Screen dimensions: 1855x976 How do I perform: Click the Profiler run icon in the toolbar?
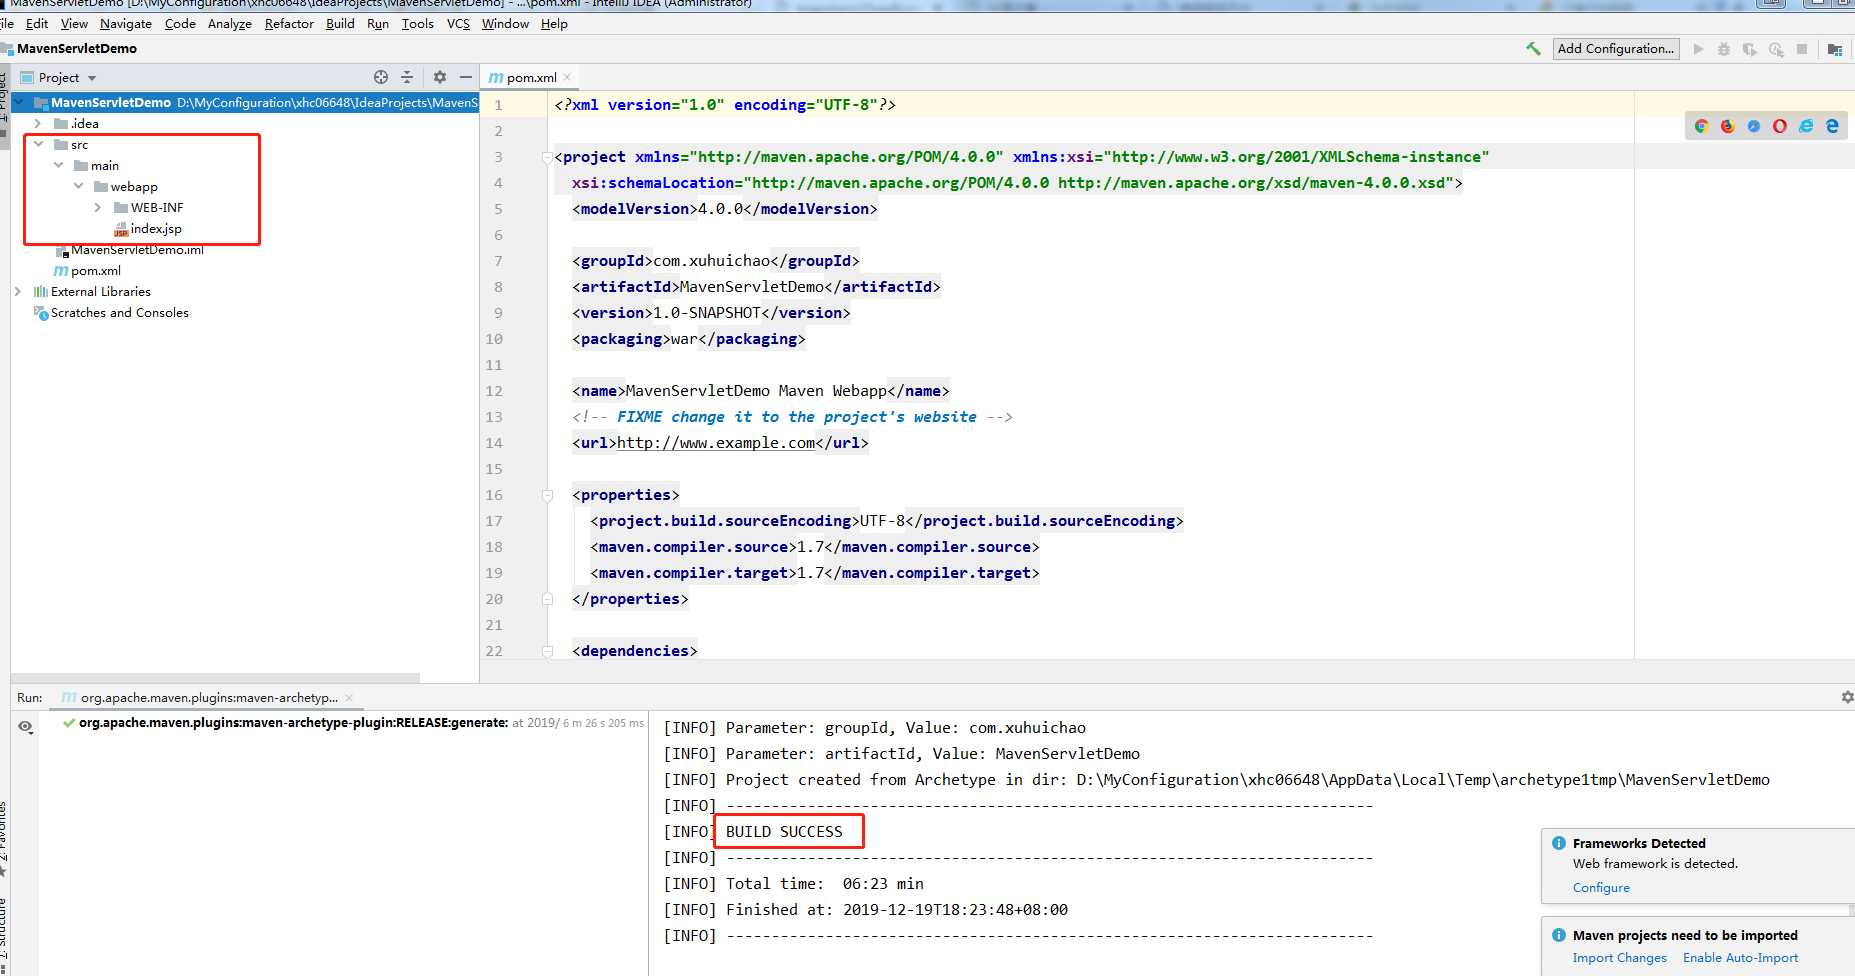tap(1776, 49)
